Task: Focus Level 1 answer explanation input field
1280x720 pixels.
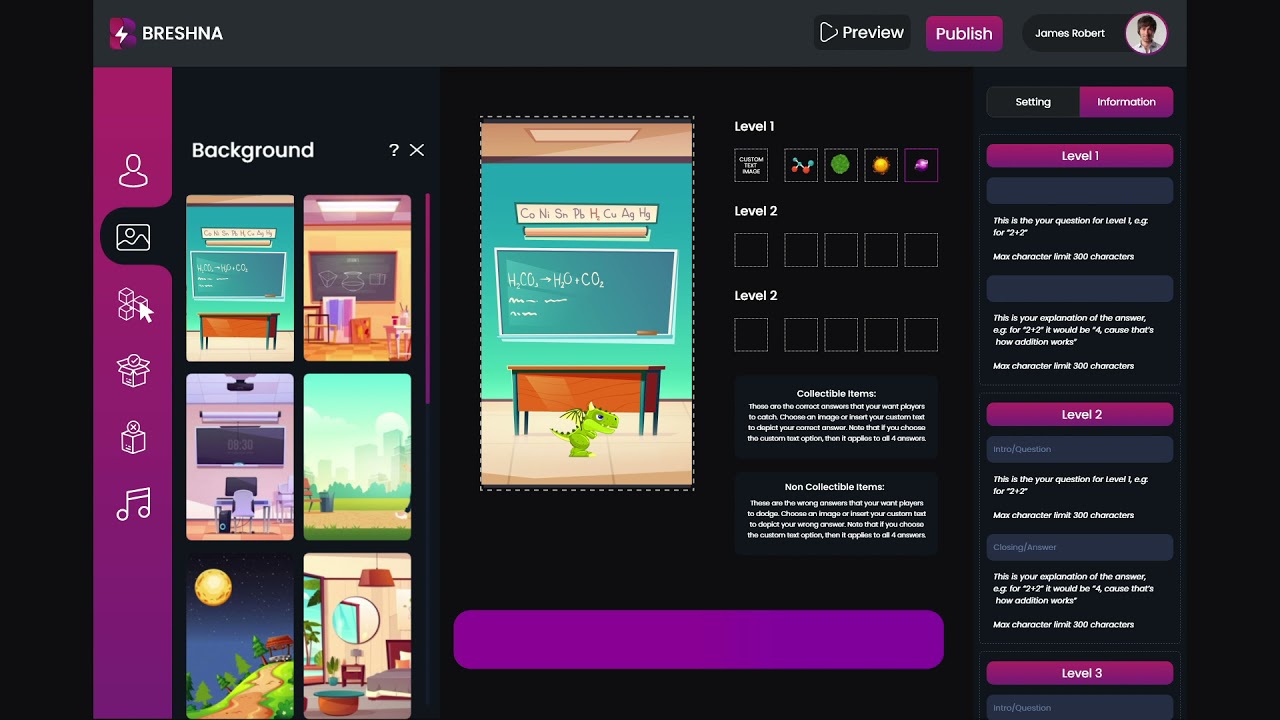Action: coord(1080,289)
